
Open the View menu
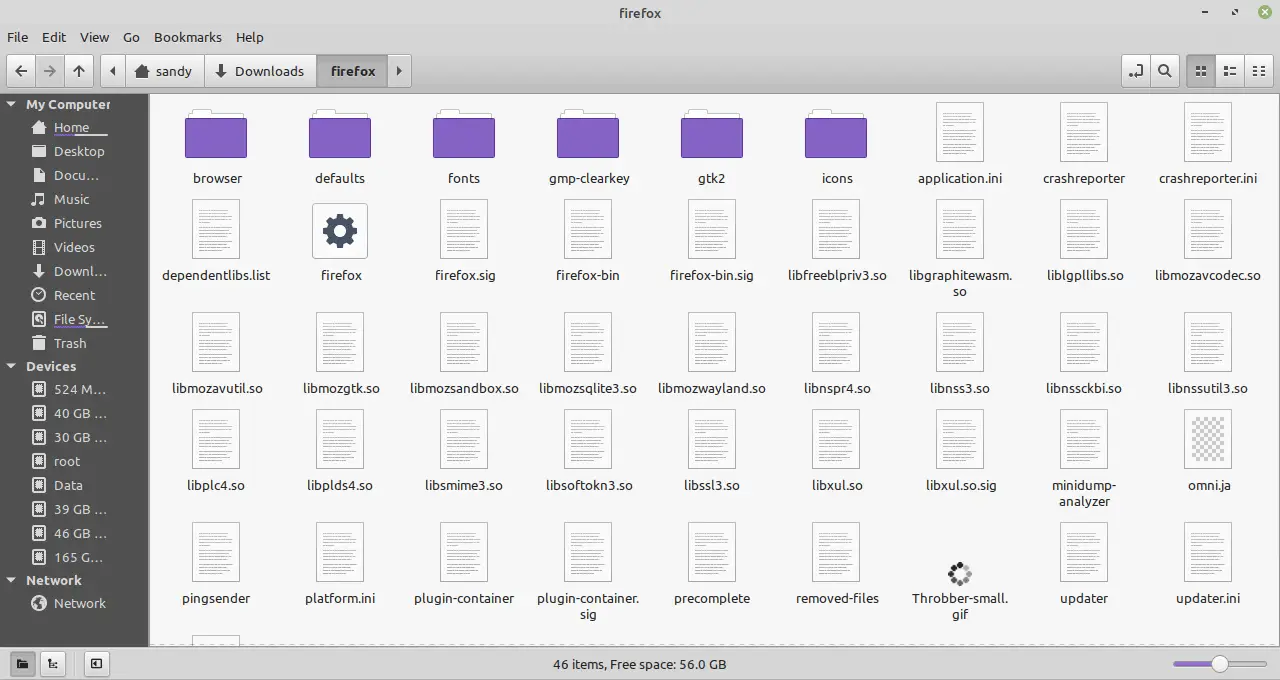(94, 37)
